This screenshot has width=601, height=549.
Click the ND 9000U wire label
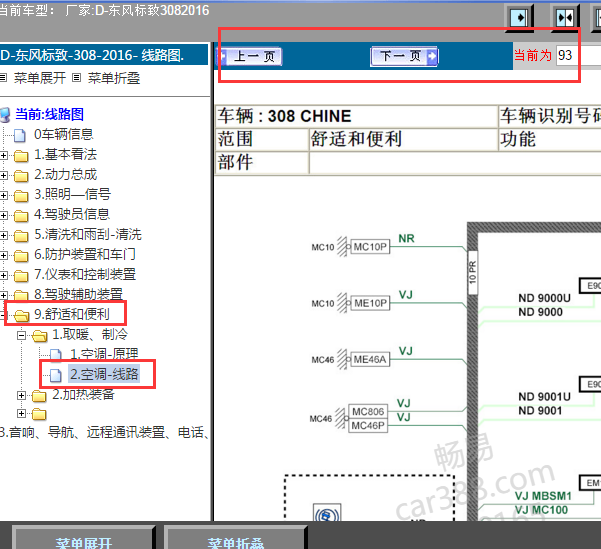coord(544,298)
